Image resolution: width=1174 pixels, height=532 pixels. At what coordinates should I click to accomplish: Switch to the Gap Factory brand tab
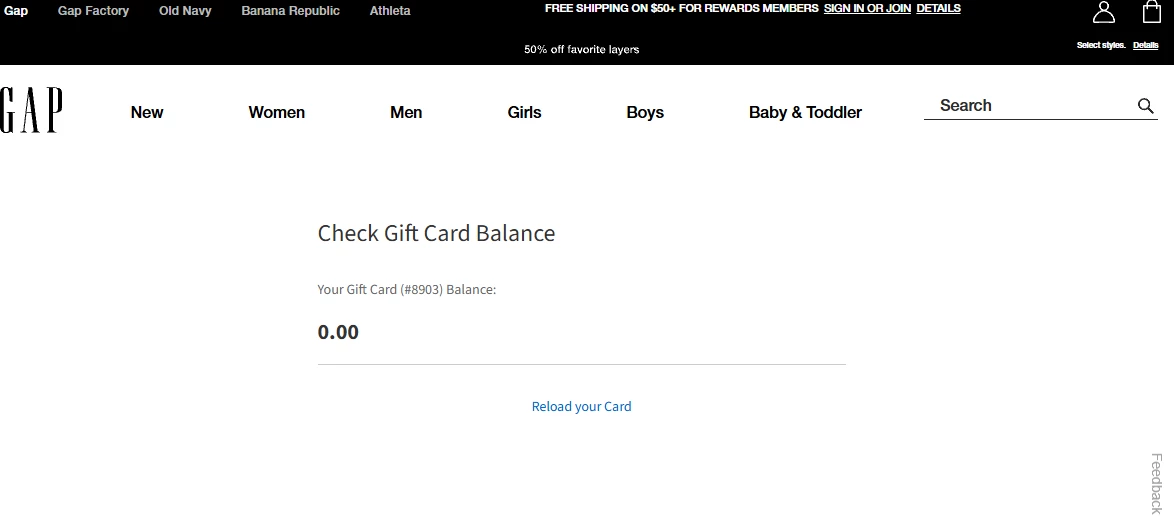[93, 11]
